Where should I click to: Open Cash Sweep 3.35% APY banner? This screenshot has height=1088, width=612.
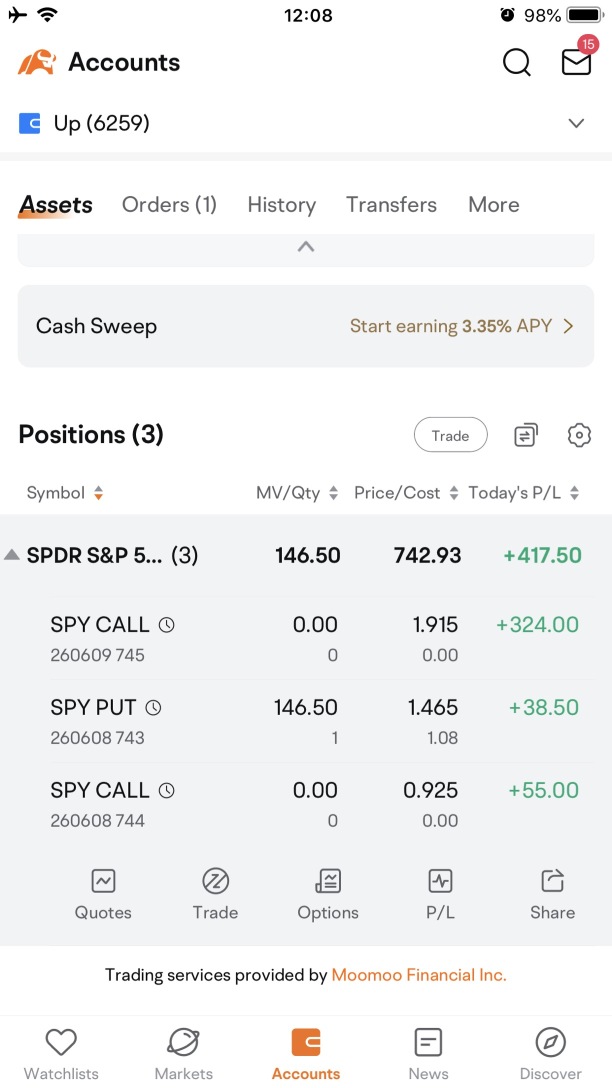(306, 326)
